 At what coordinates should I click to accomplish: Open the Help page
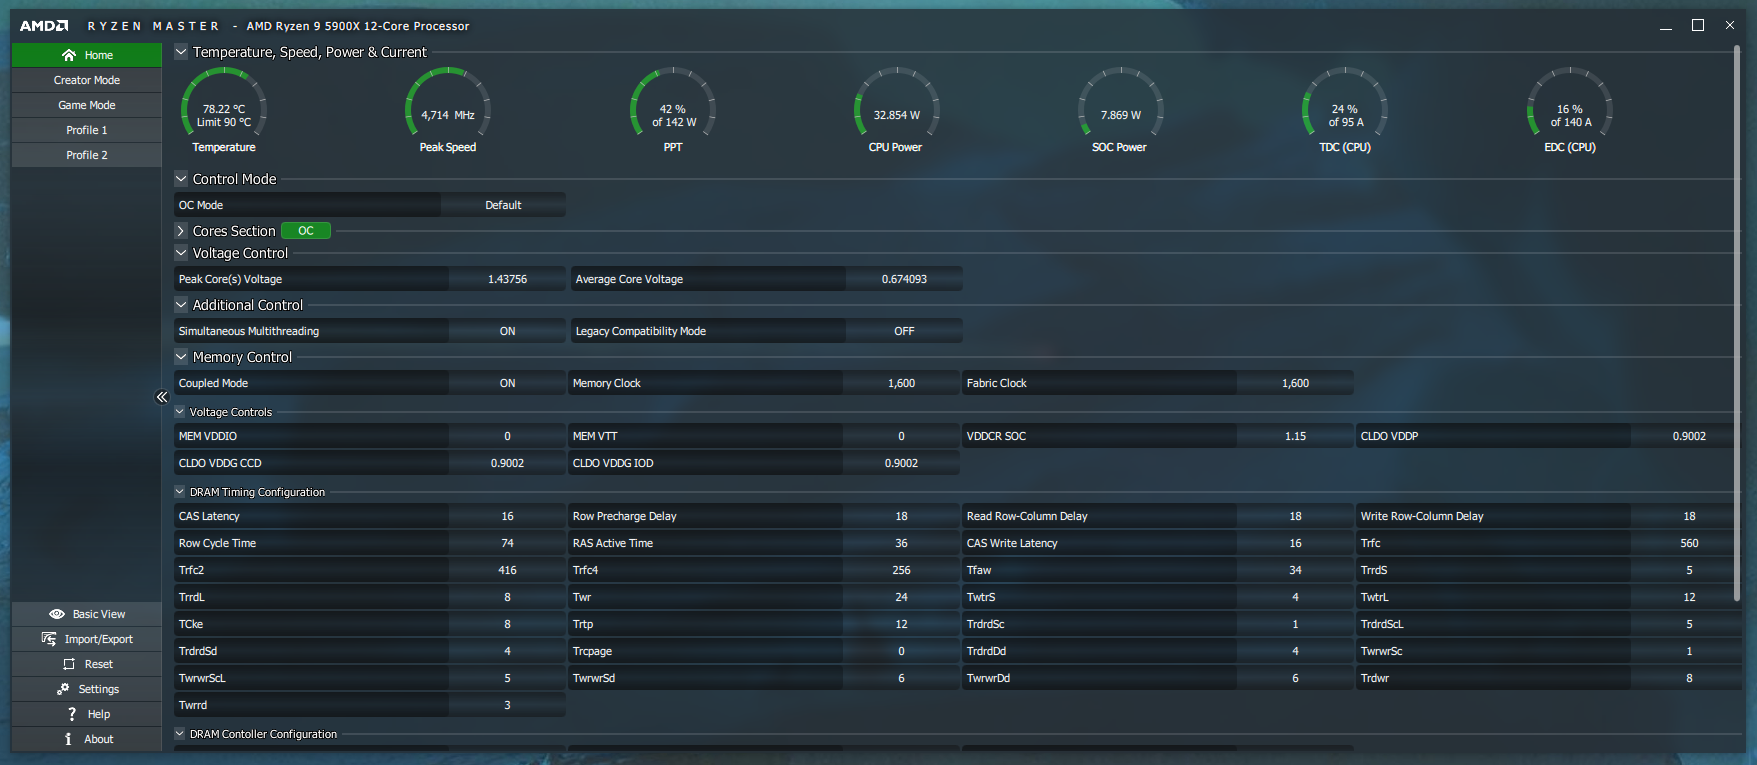click(87, 714)
